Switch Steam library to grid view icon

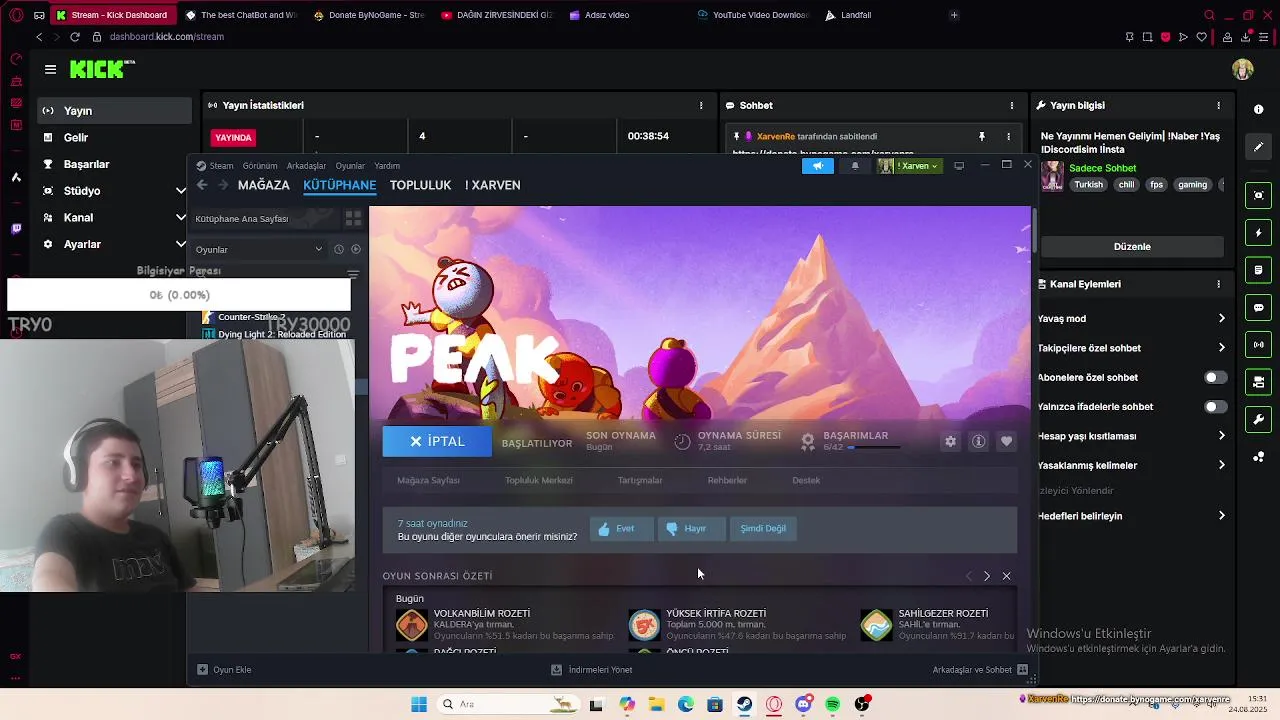pyautogui.click(x=353, y=218)
